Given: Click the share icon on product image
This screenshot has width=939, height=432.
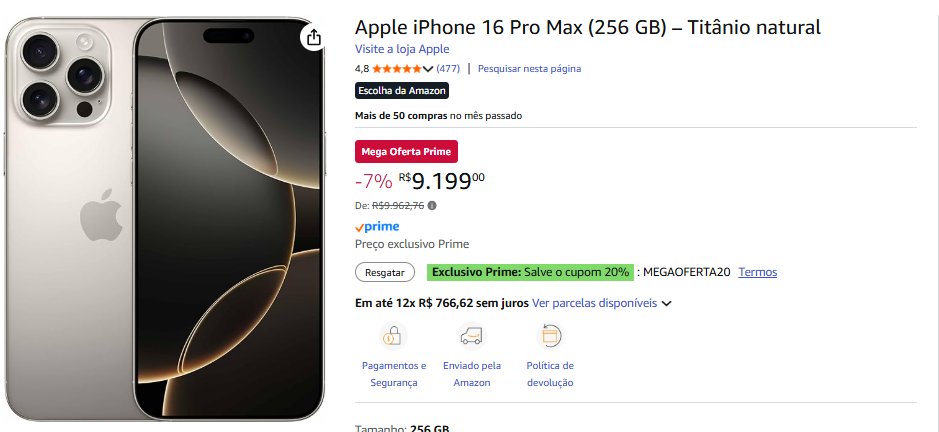Looking at the screenshot, I should pos(313,37).
